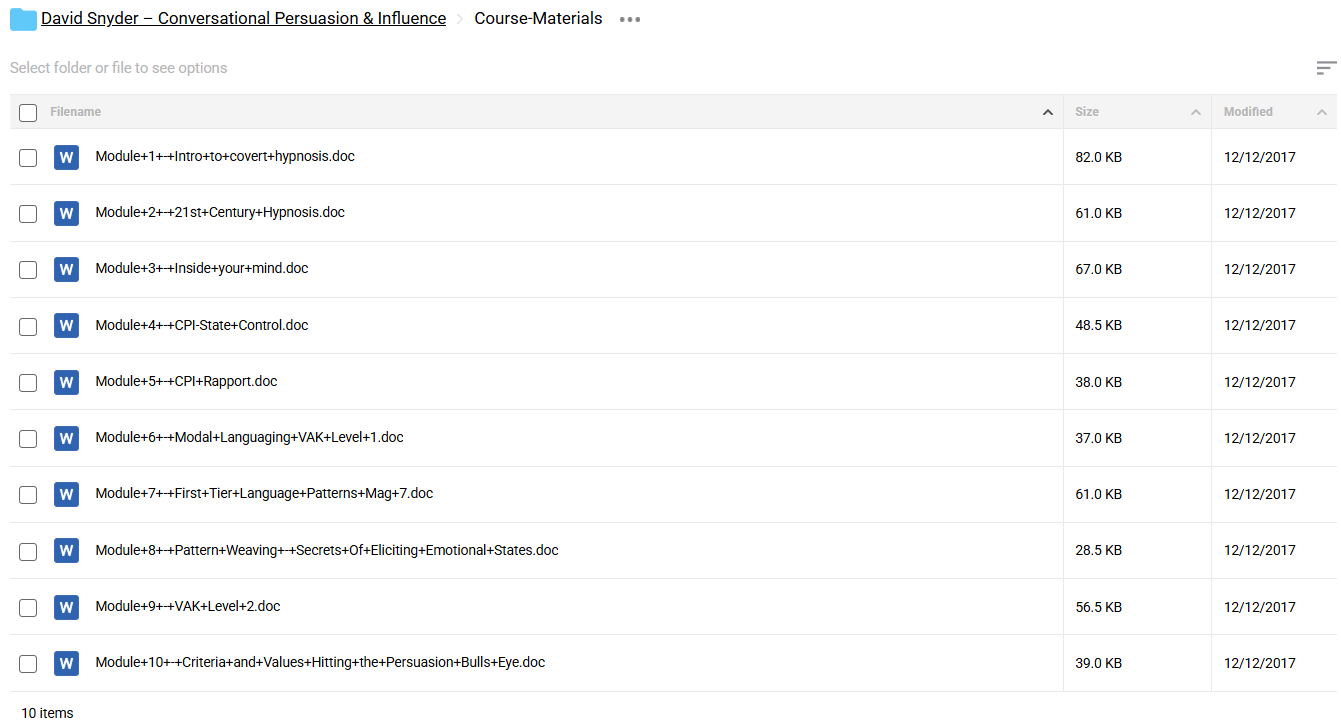The width and height of the screenshot is (1341, 724).
Task: Check the box for Module 7 file
Action: pos(28,495)
